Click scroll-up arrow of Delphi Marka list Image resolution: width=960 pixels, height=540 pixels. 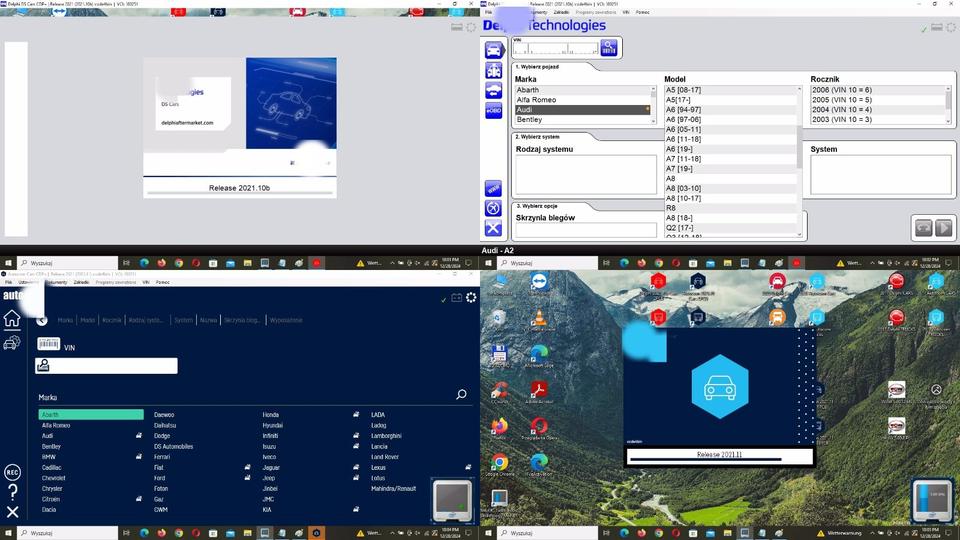point(653,89)
